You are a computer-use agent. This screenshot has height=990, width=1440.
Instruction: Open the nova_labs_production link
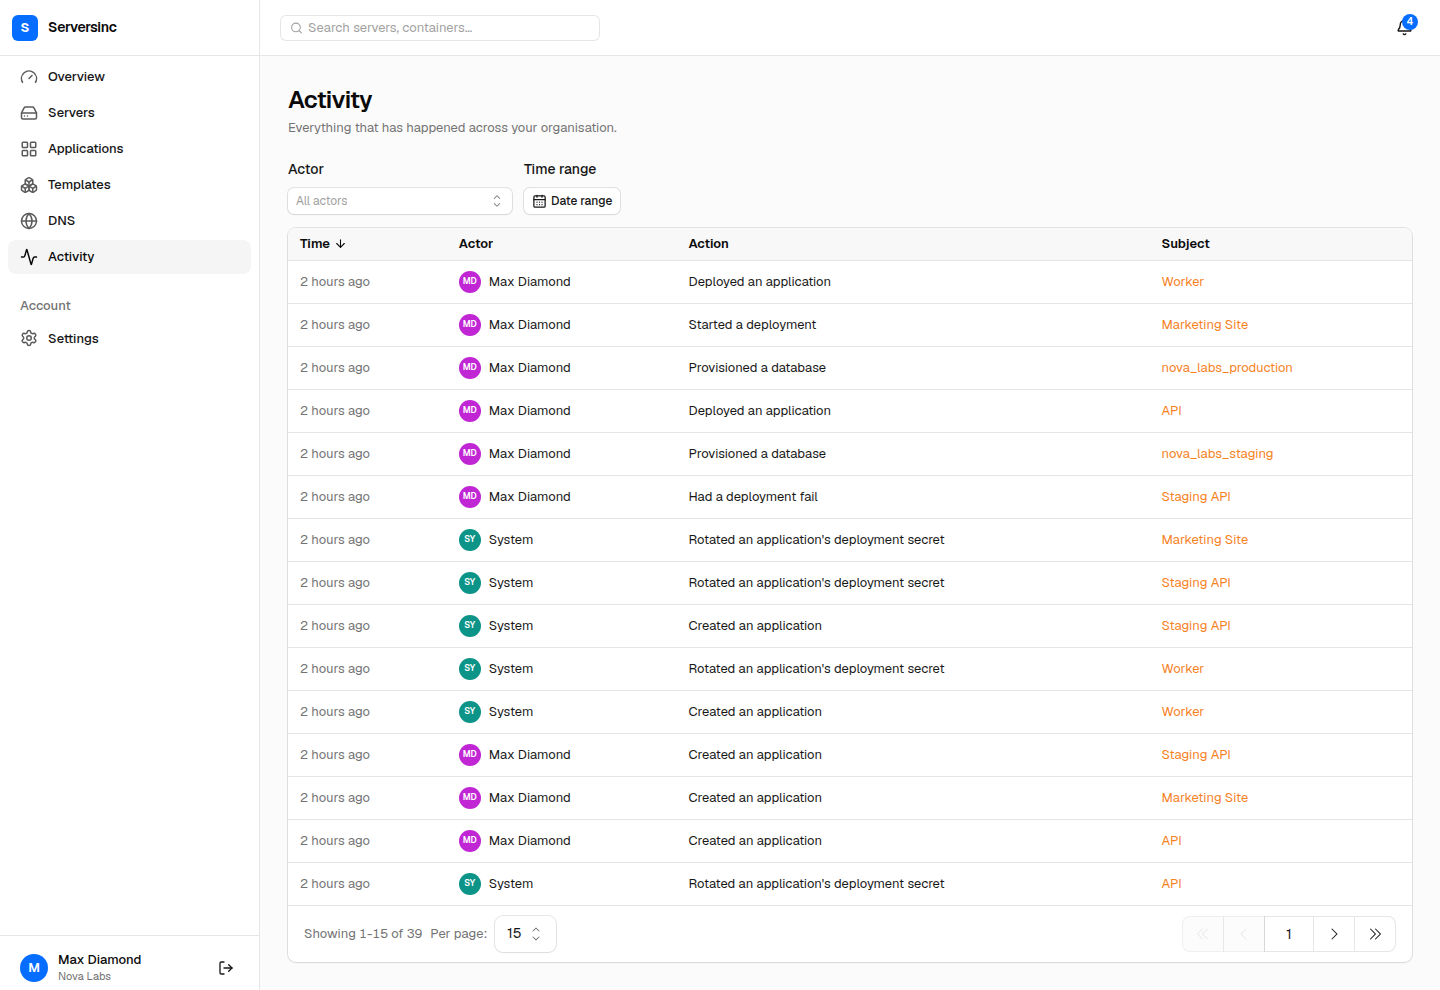point(1226,368)
